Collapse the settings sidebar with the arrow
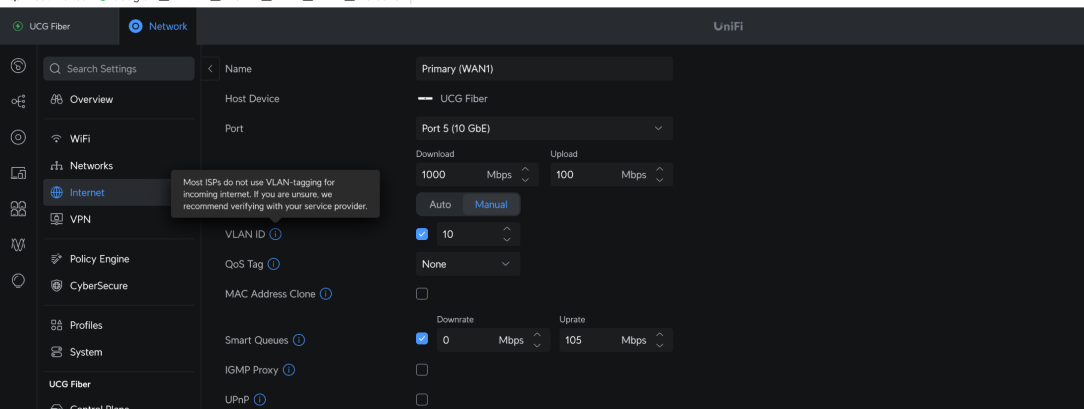This screenshot has height=409, width=1084. 210,69
